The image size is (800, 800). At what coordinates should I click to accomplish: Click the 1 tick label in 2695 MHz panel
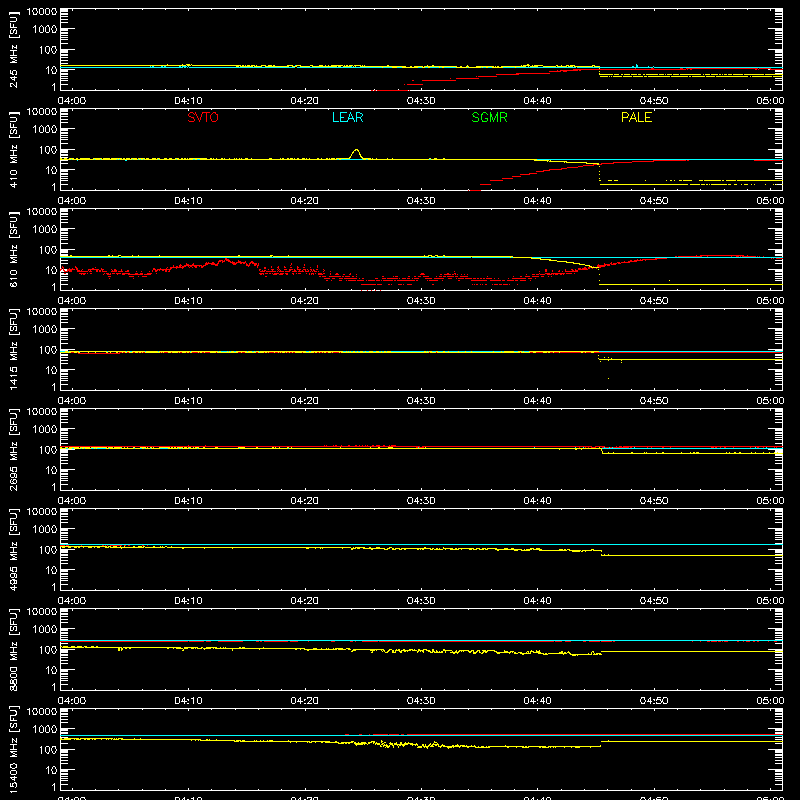pos(54,487)
